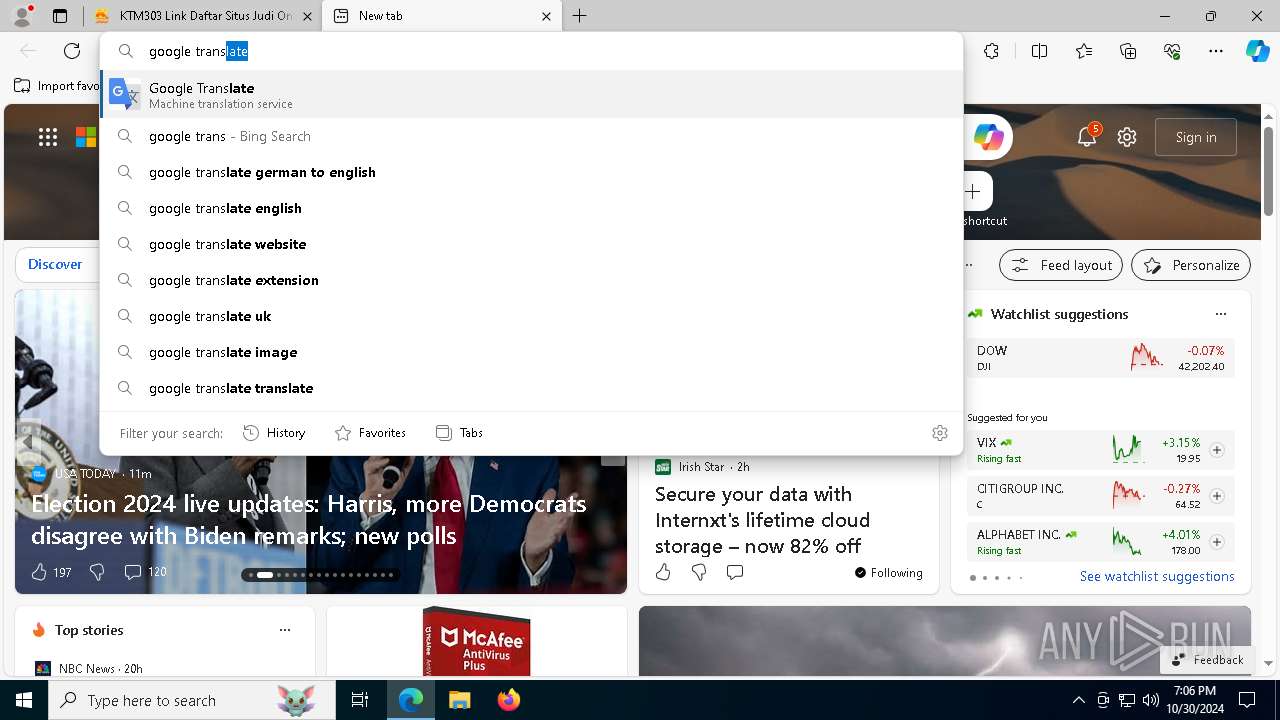
Task: Open Top stories more options menu
Action: coord(285,630)
